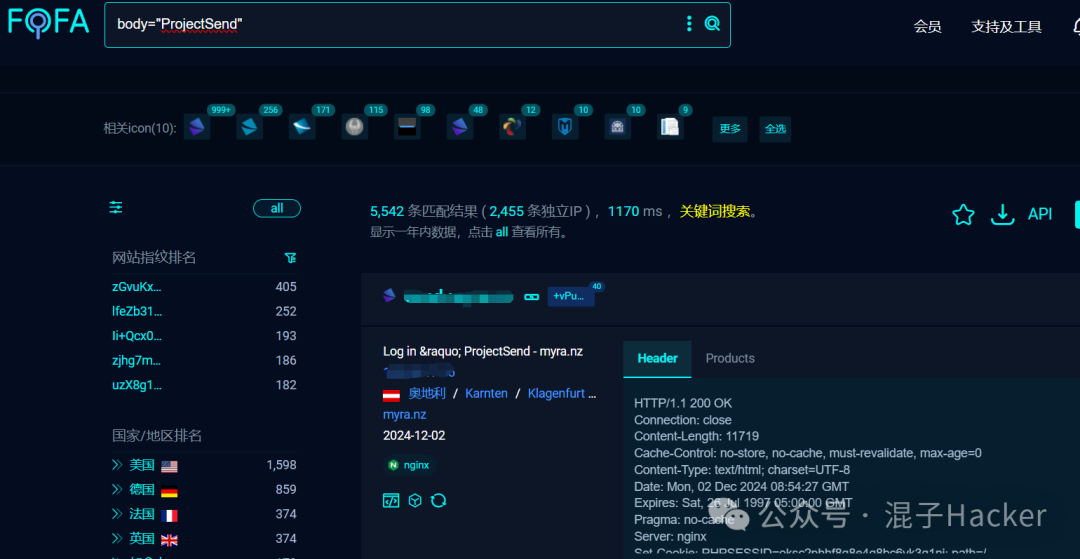
Task: Click the funnel icon beside 网站指纹排名
Action: [291, 257]
